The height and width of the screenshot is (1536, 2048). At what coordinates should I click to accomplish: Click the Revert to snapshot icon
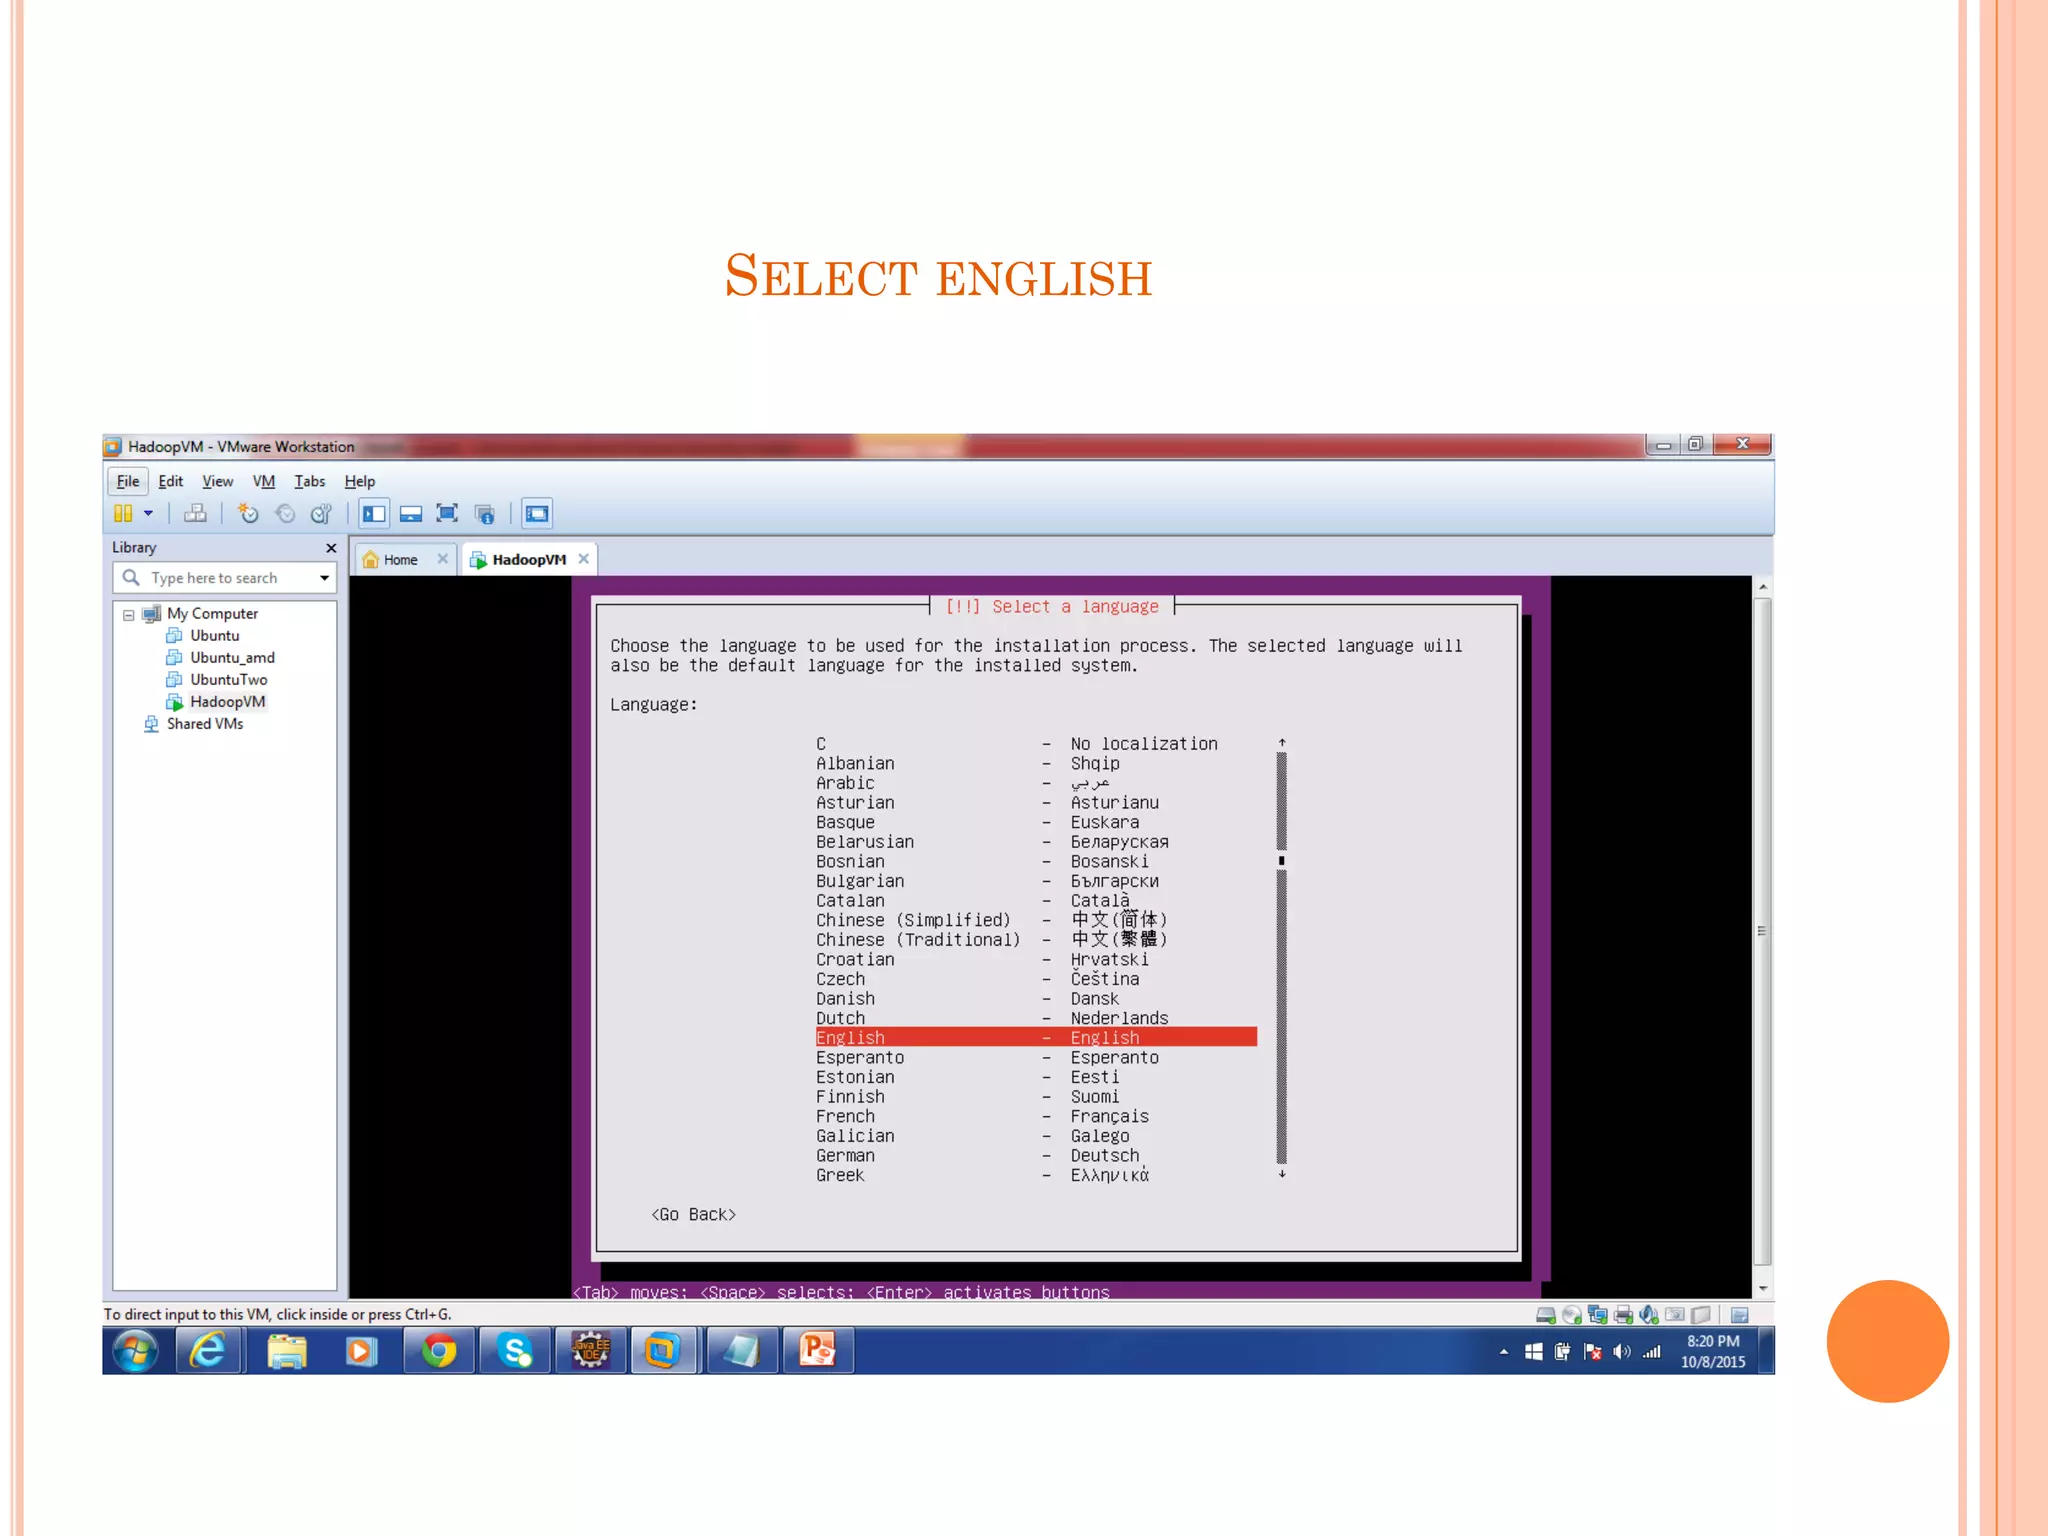click(285, 513)
